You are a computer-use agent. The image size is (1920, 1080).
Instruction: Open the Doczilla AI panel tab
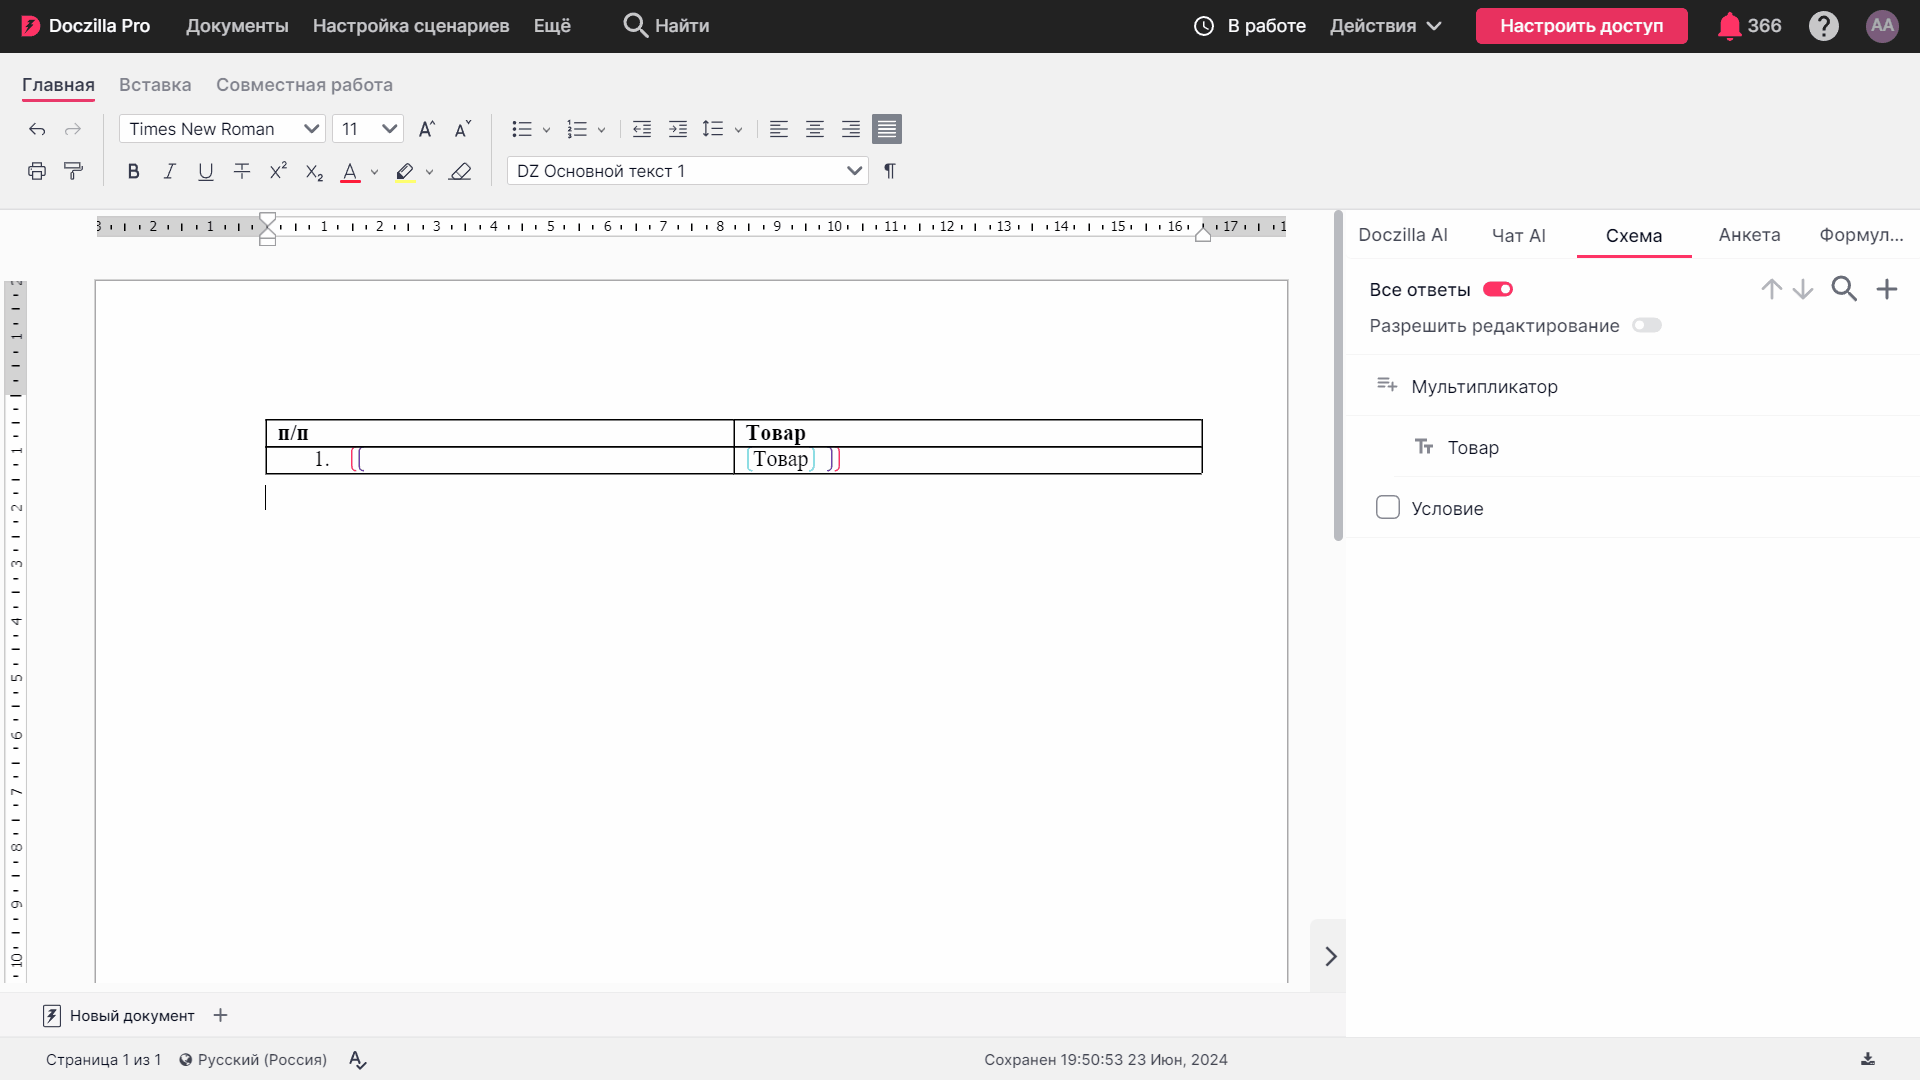coord(1403,235)
